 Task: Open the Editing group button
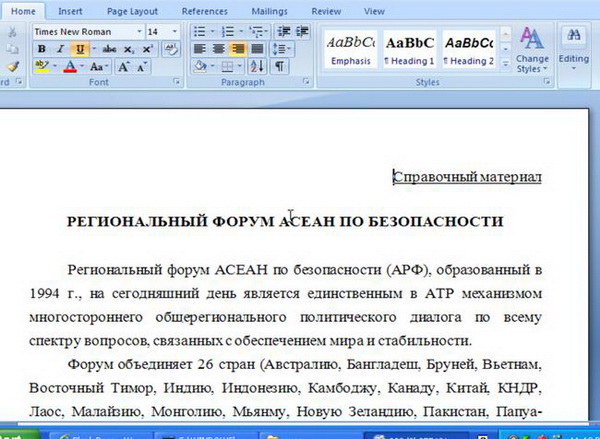574,48
